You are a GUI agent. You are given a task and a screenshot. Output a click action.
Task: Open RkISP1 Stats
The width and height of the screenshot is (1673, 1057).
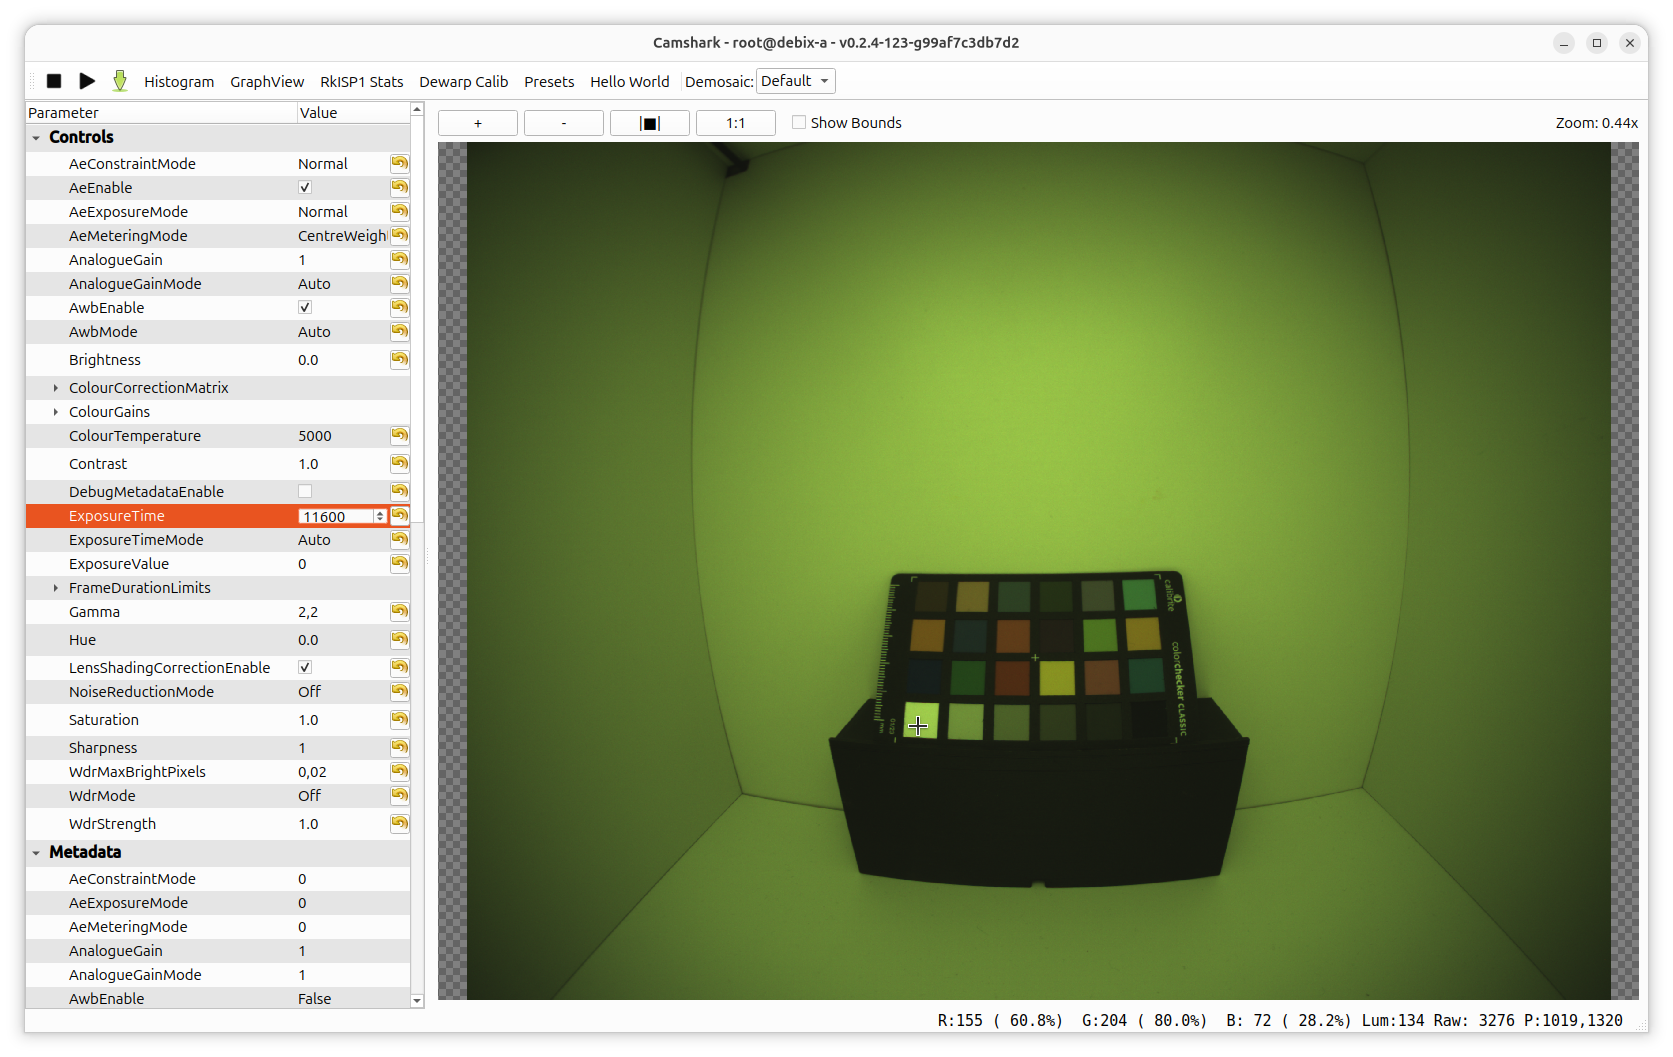362,82
